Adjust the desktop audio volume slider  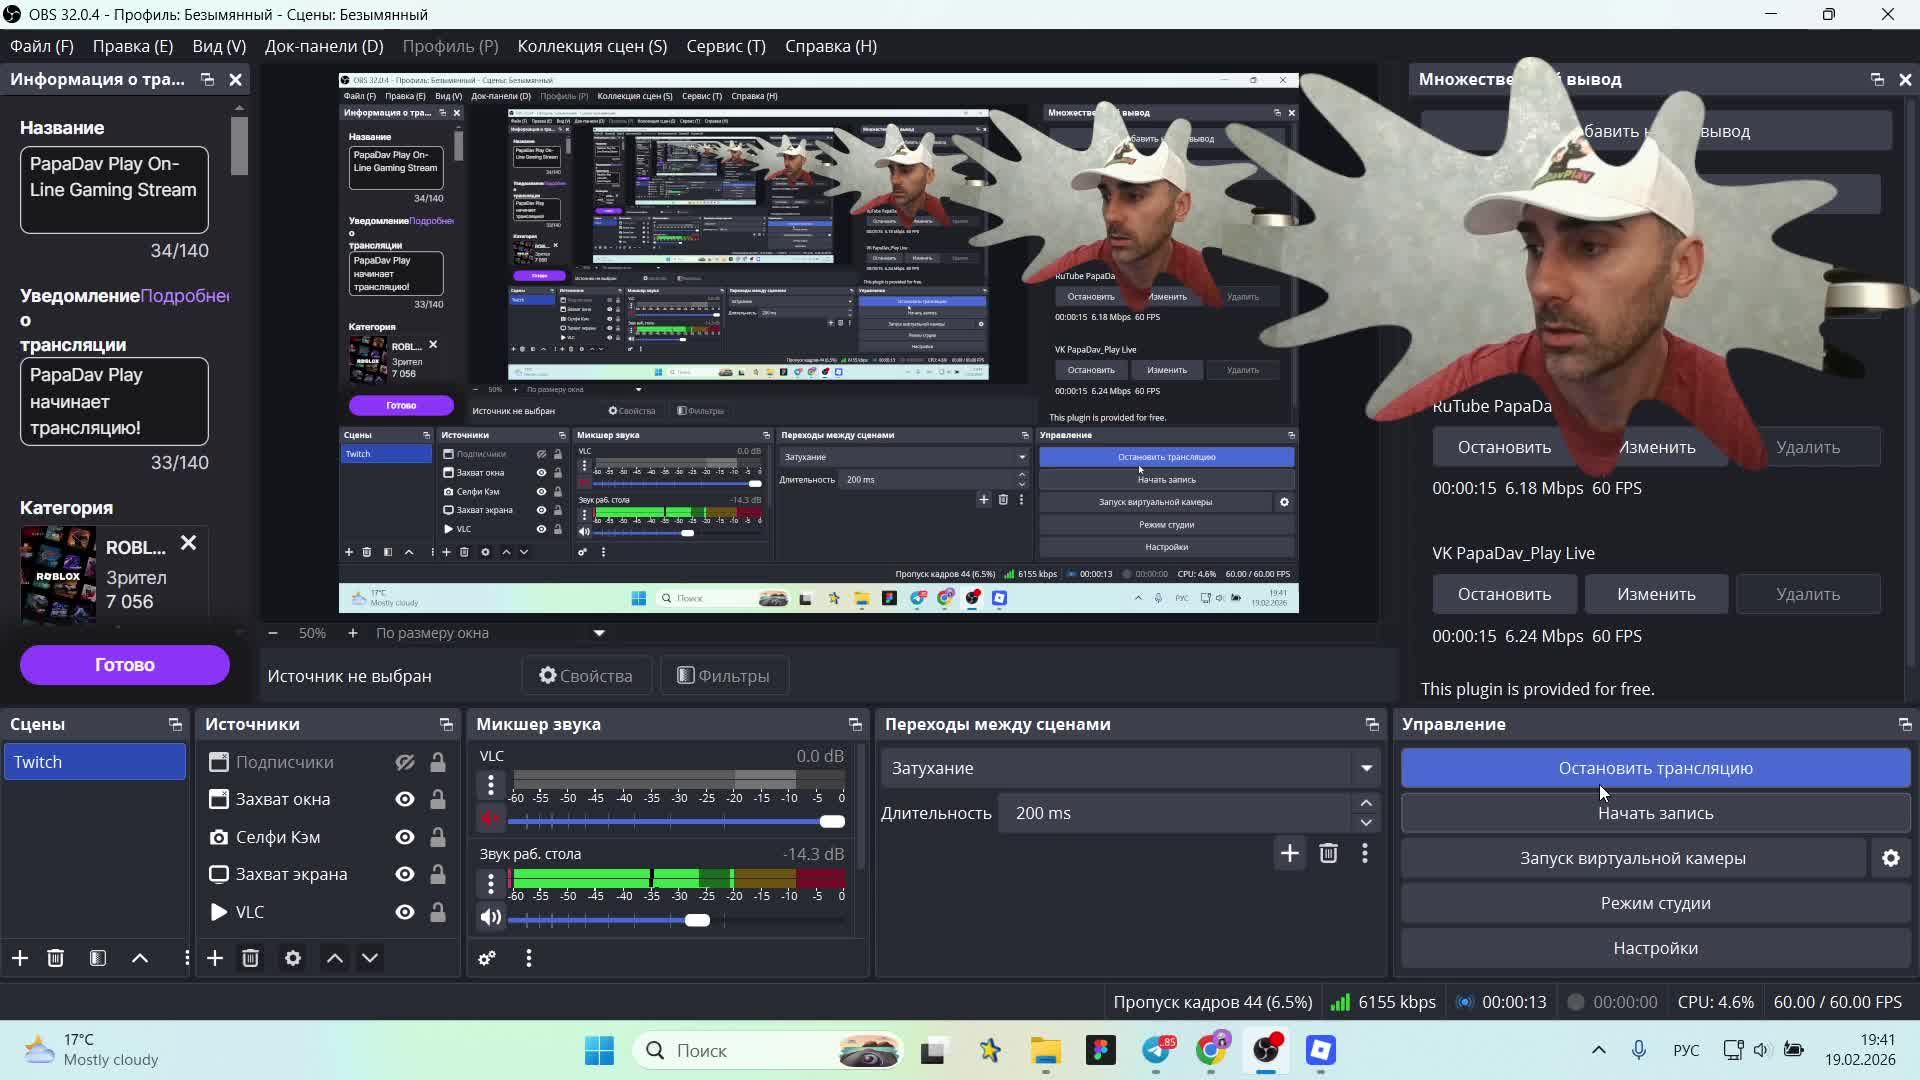(697, 920)
